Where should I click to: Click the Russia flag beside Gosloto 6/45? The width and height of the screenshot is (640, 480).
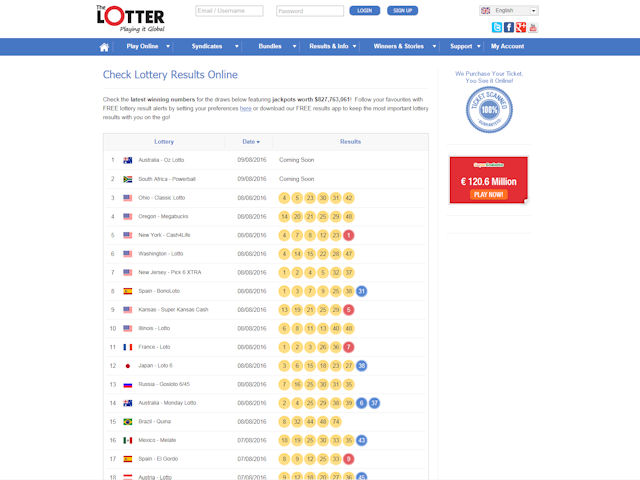pyautogui.click(x=128, y=384)
